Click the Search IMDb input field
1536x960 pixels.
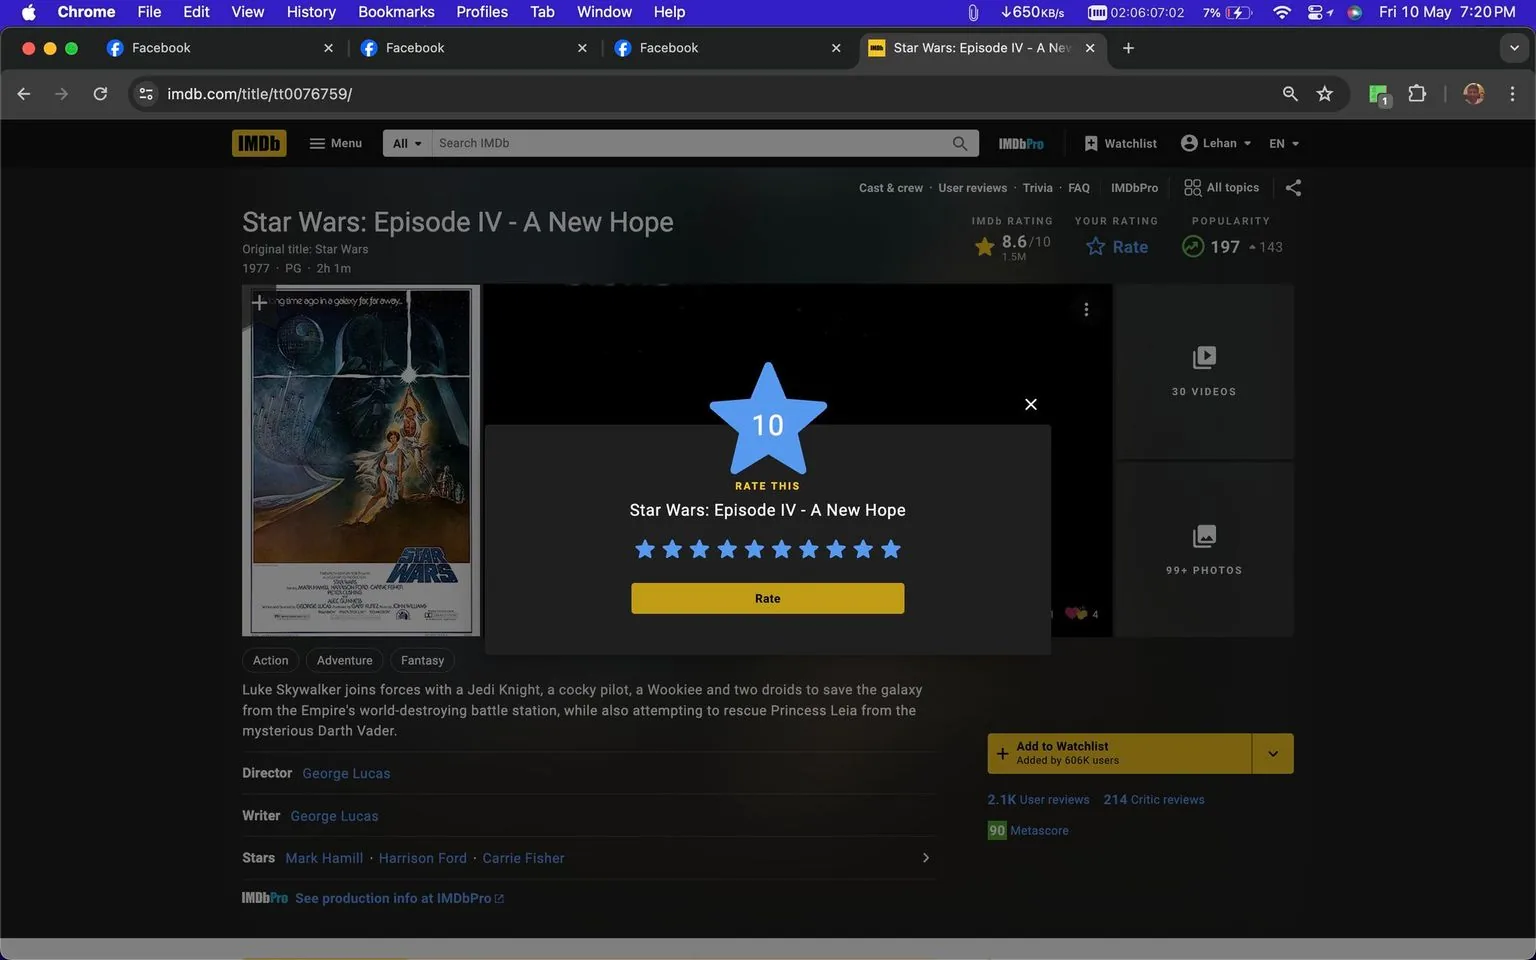pos(690,142)
